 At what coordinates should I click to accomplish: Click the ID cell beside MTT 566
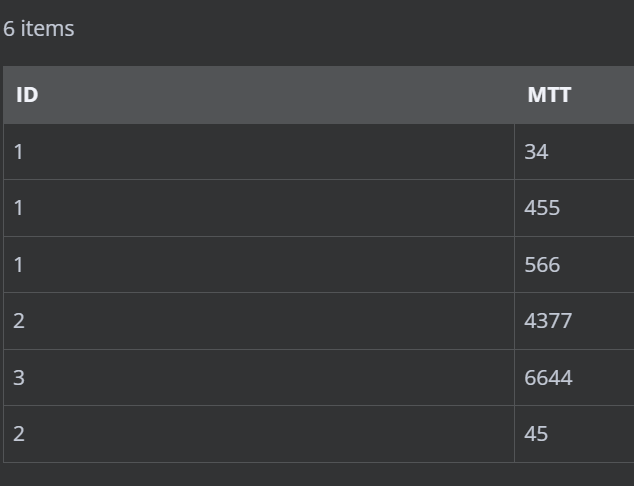coord(259,264)
